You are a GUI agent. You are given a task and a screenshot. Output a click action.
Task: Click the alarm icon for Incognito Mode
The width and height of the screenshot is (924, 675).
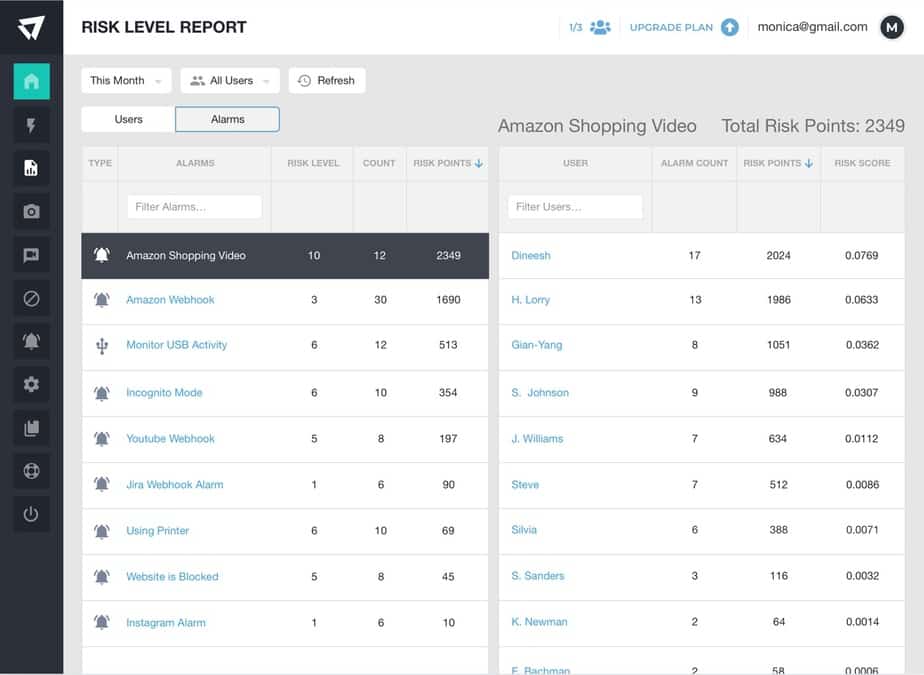[101, 393]
